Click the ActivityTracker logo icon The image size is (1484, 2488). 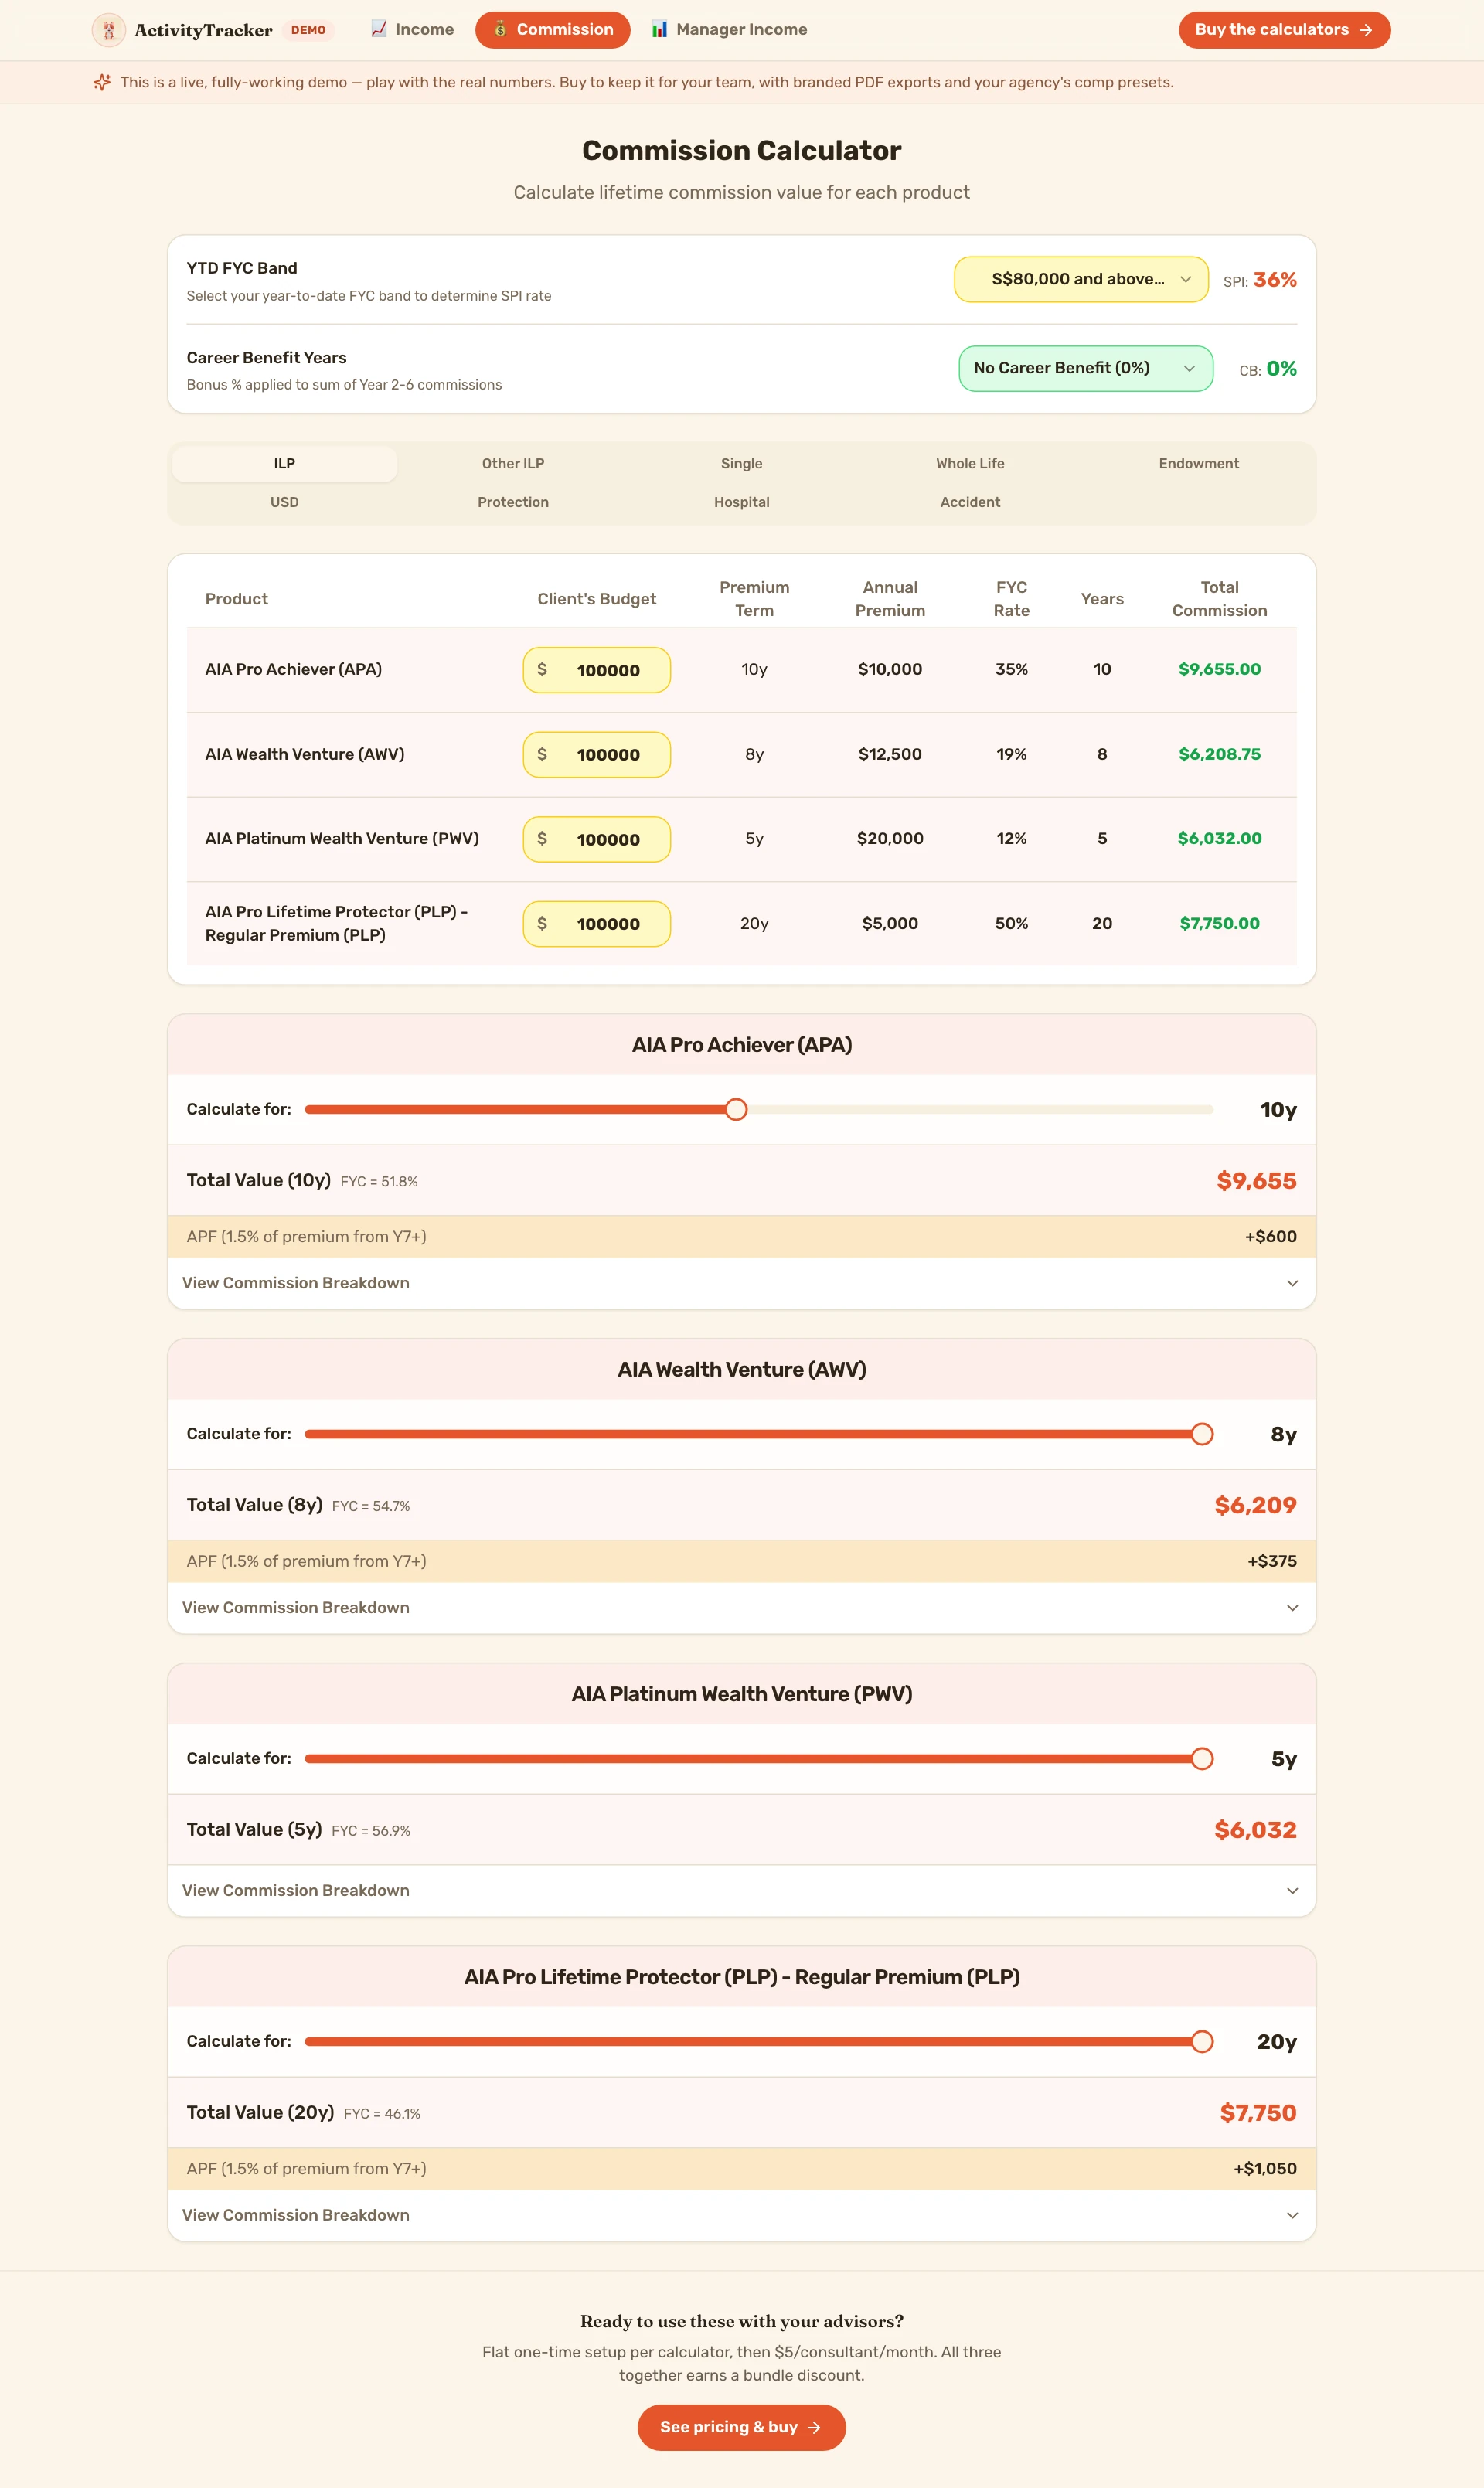coord(108,30)
